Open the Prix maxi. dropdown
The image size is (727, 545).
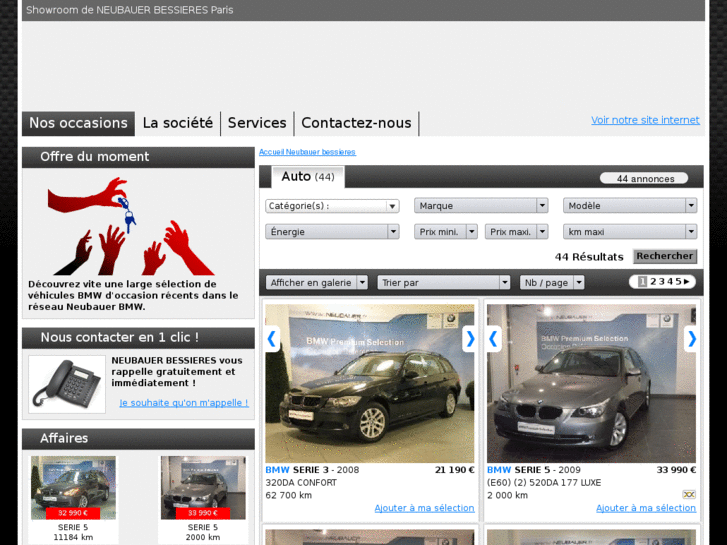[x=517, y=231]
